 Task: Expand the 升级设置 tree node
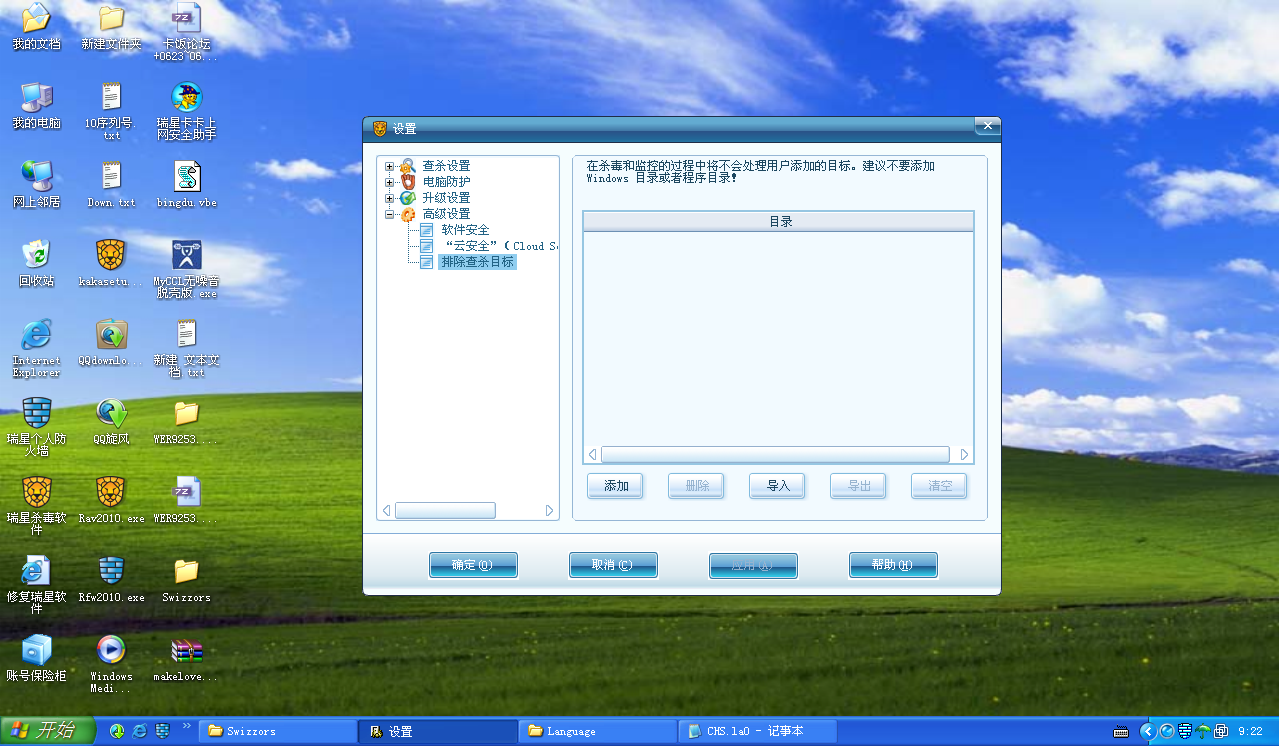390,198
